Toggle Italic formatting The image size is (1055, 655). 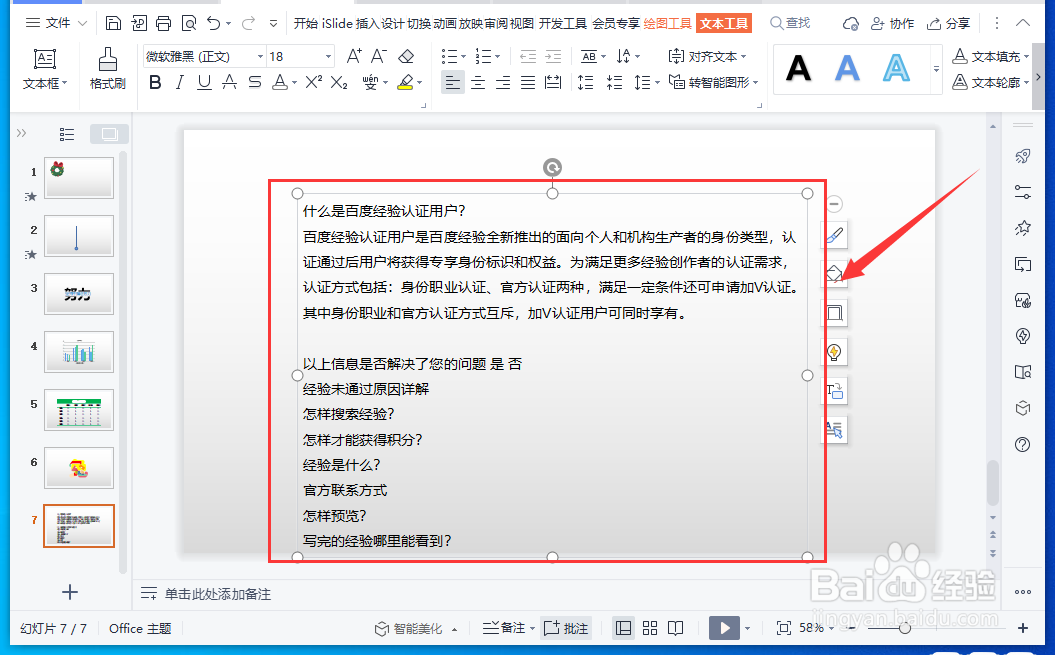point(180,82)
